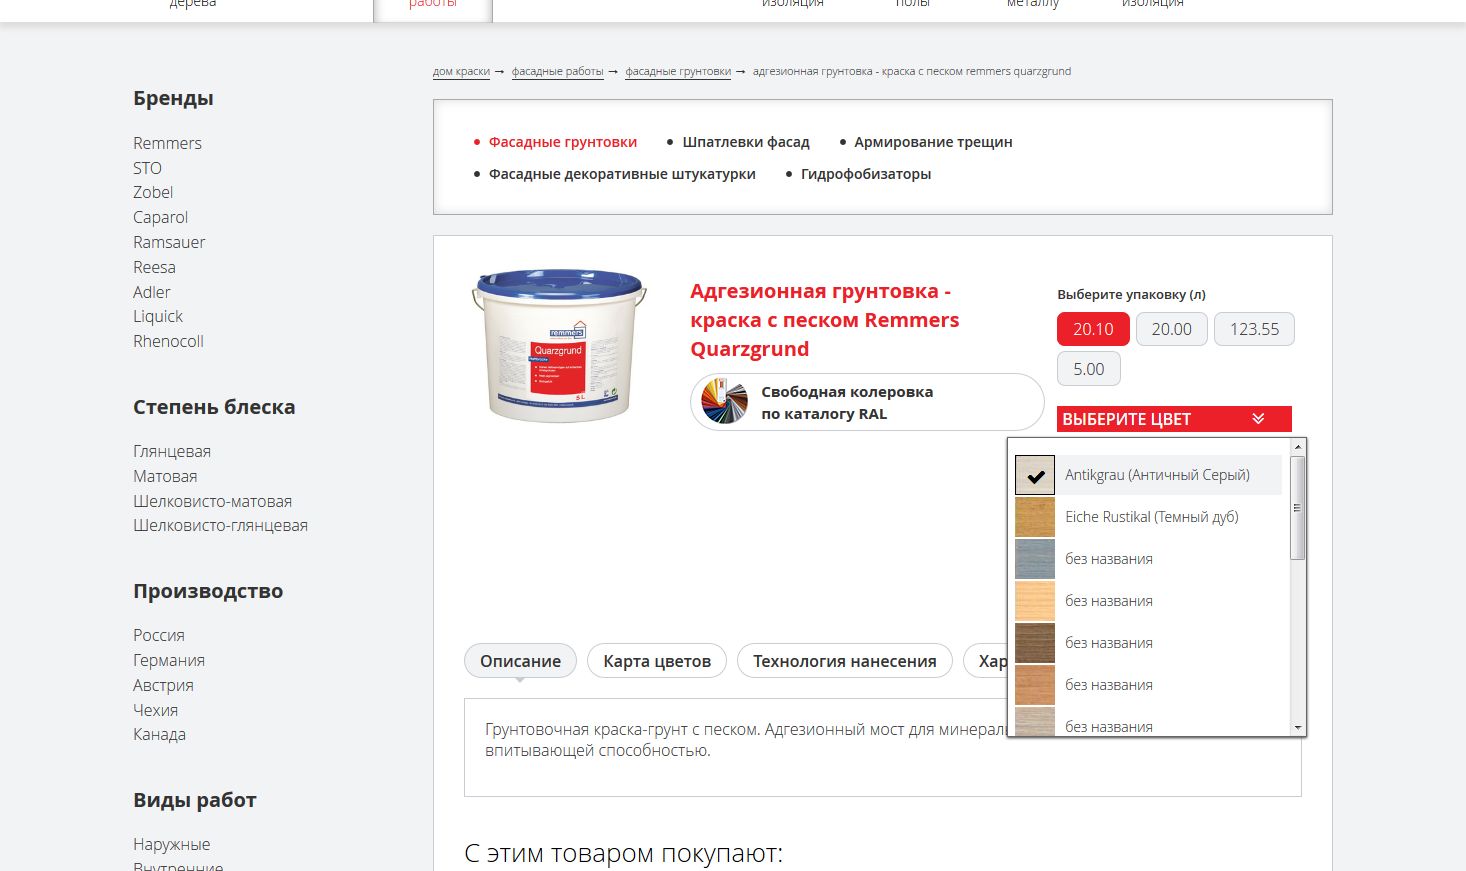The image size is (1466, 871).
Task: Filter production by Канада
Action: 159,734
